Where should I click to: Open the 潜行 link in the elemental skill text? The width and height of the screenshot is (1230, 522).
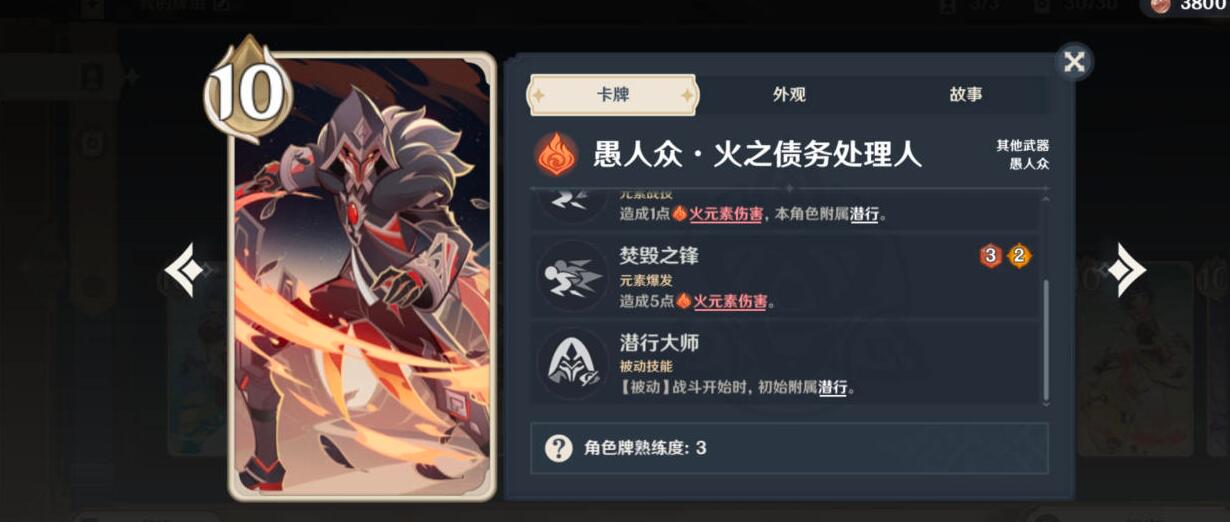[x=864, y=214]
